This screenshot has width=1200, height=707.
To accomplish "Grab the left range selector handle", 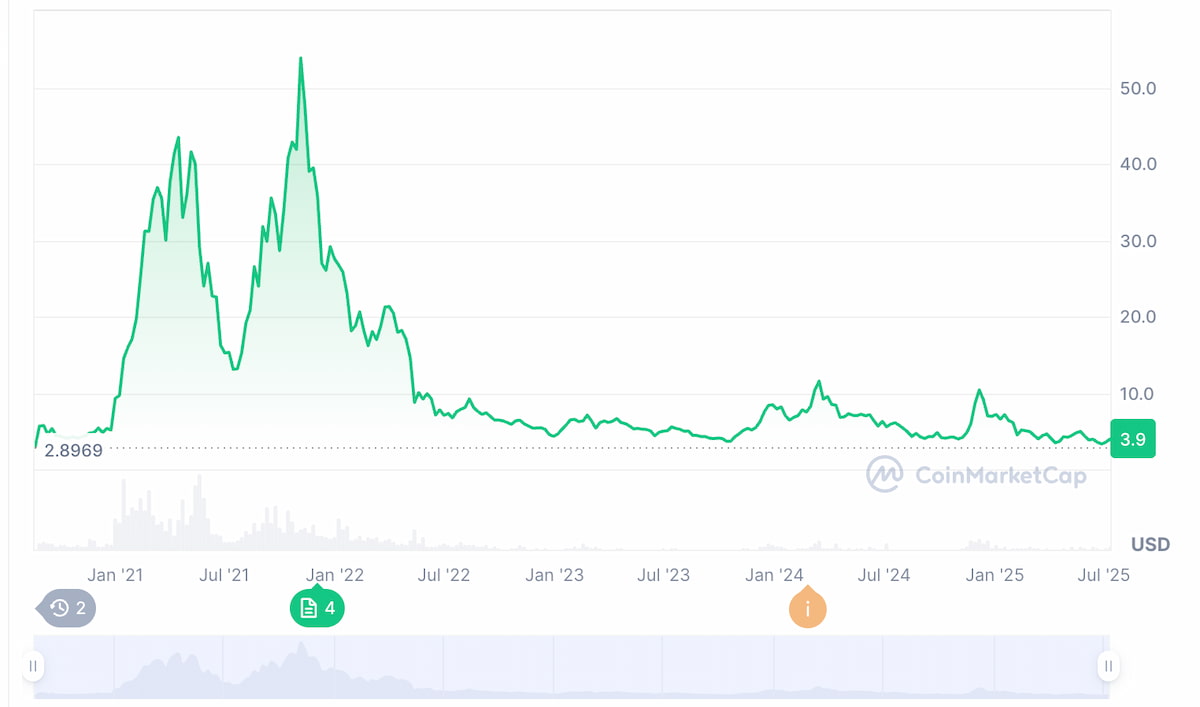I will 33,666.
